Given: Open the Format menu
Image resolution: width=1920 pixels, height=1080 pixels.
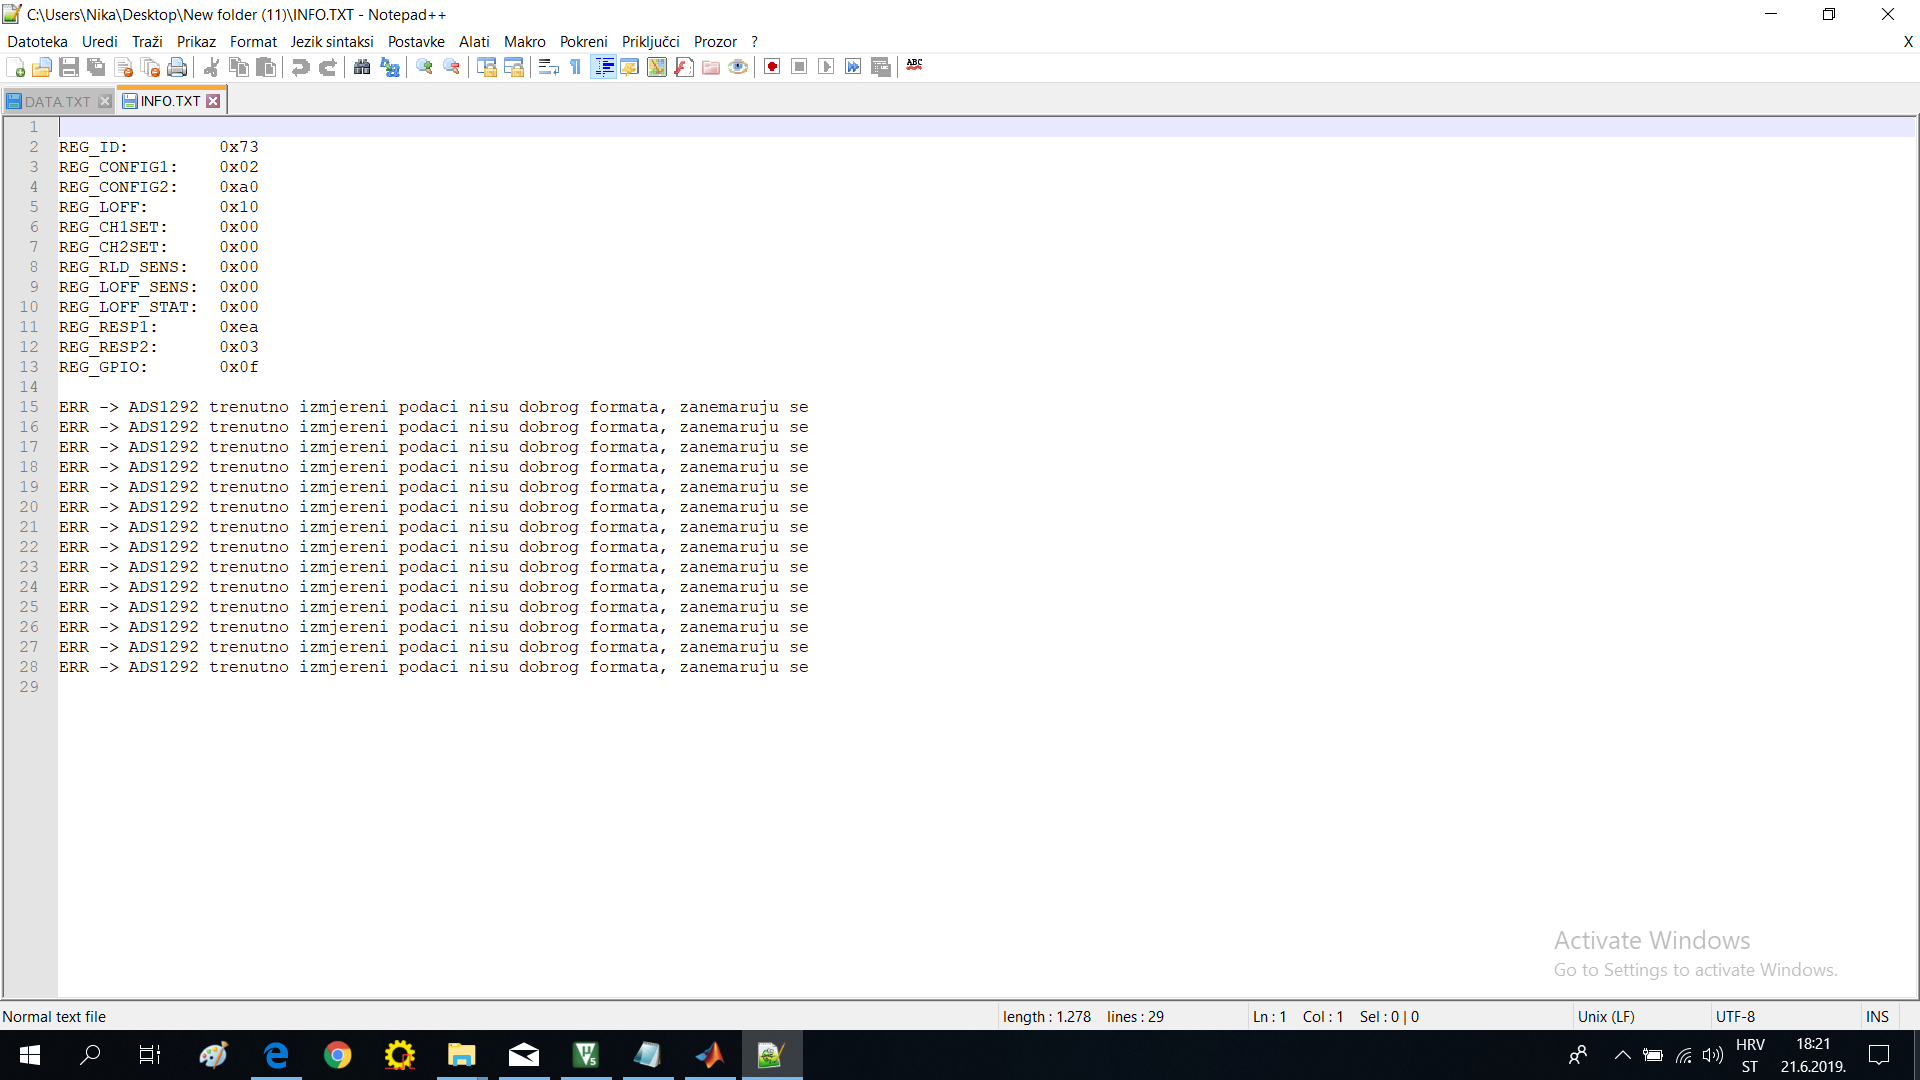Looking at the screenshot, I should [253, 42].
